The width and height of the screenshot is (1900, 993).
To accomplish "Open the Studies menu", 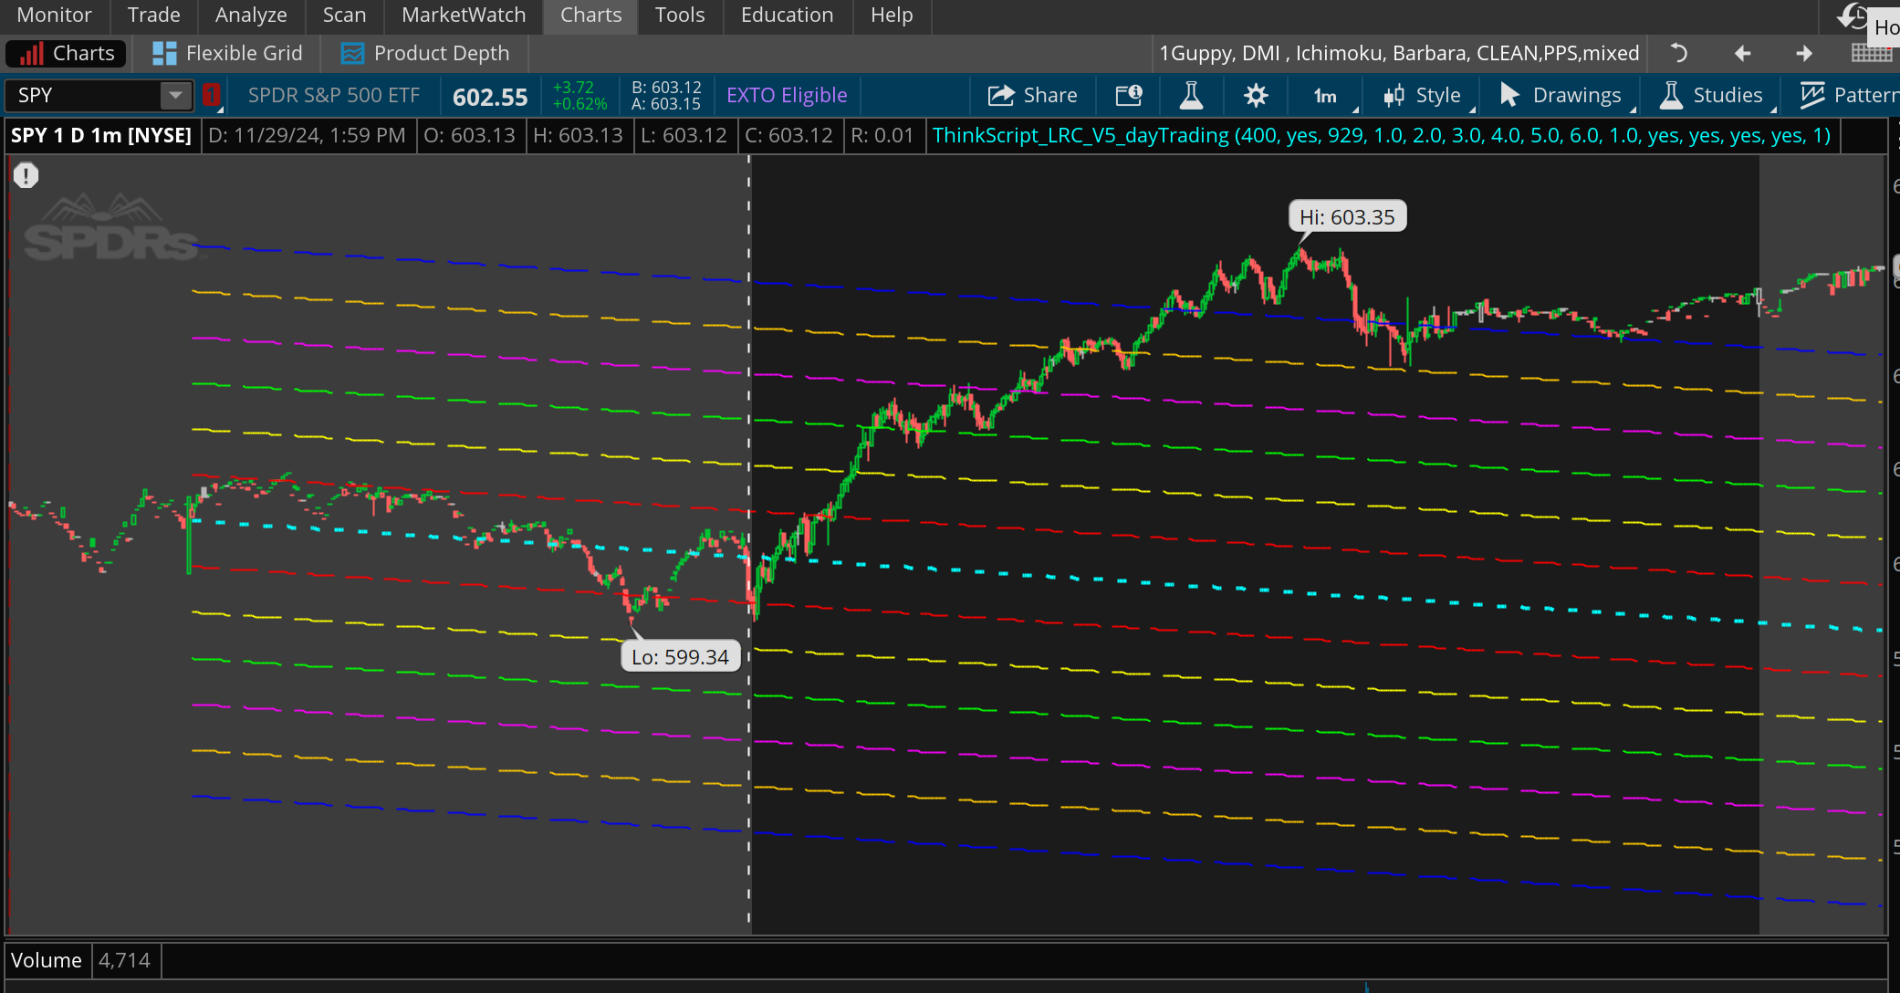I will point(1712,95).
